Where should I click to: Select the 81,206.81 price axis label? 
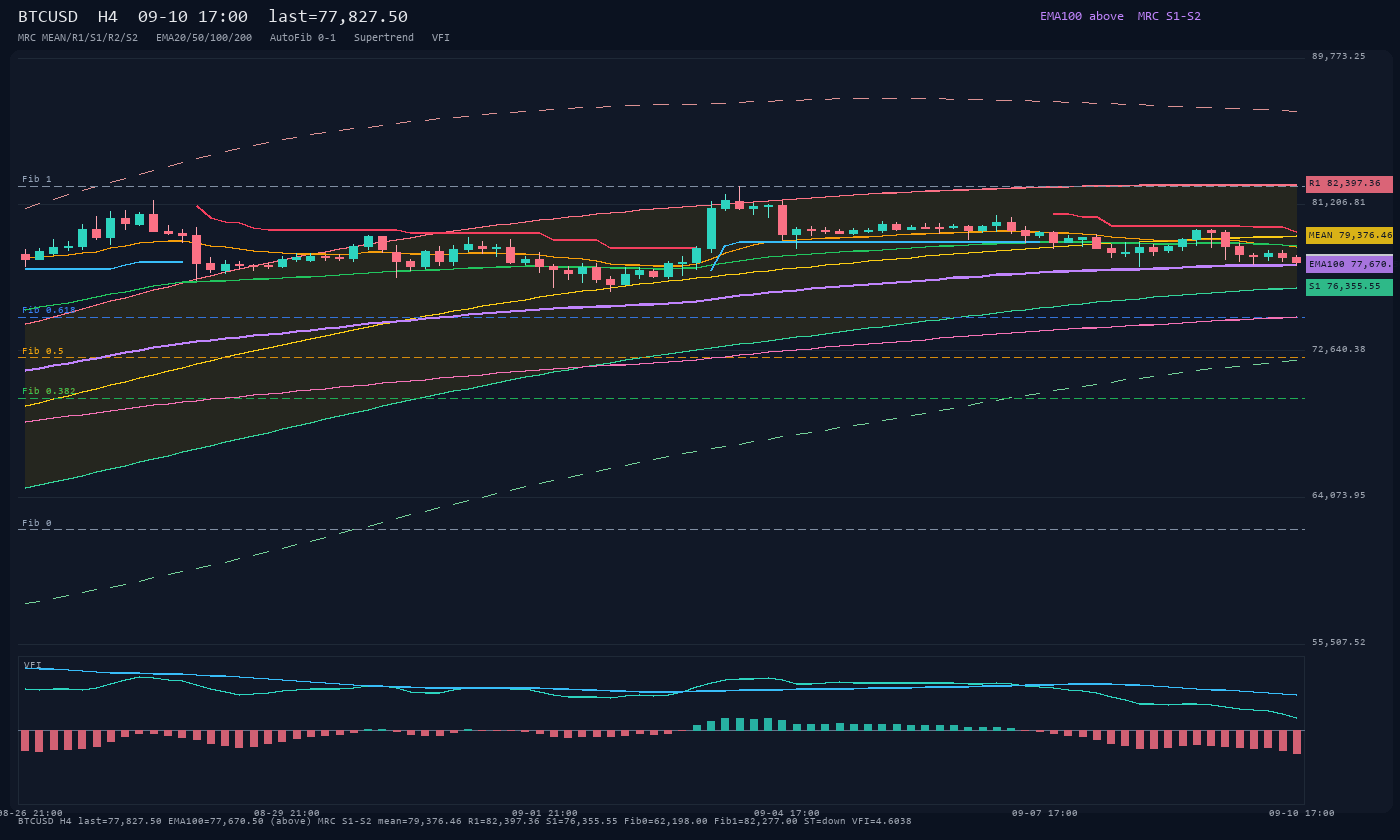pyautogui.click(x=1339, y=202)
